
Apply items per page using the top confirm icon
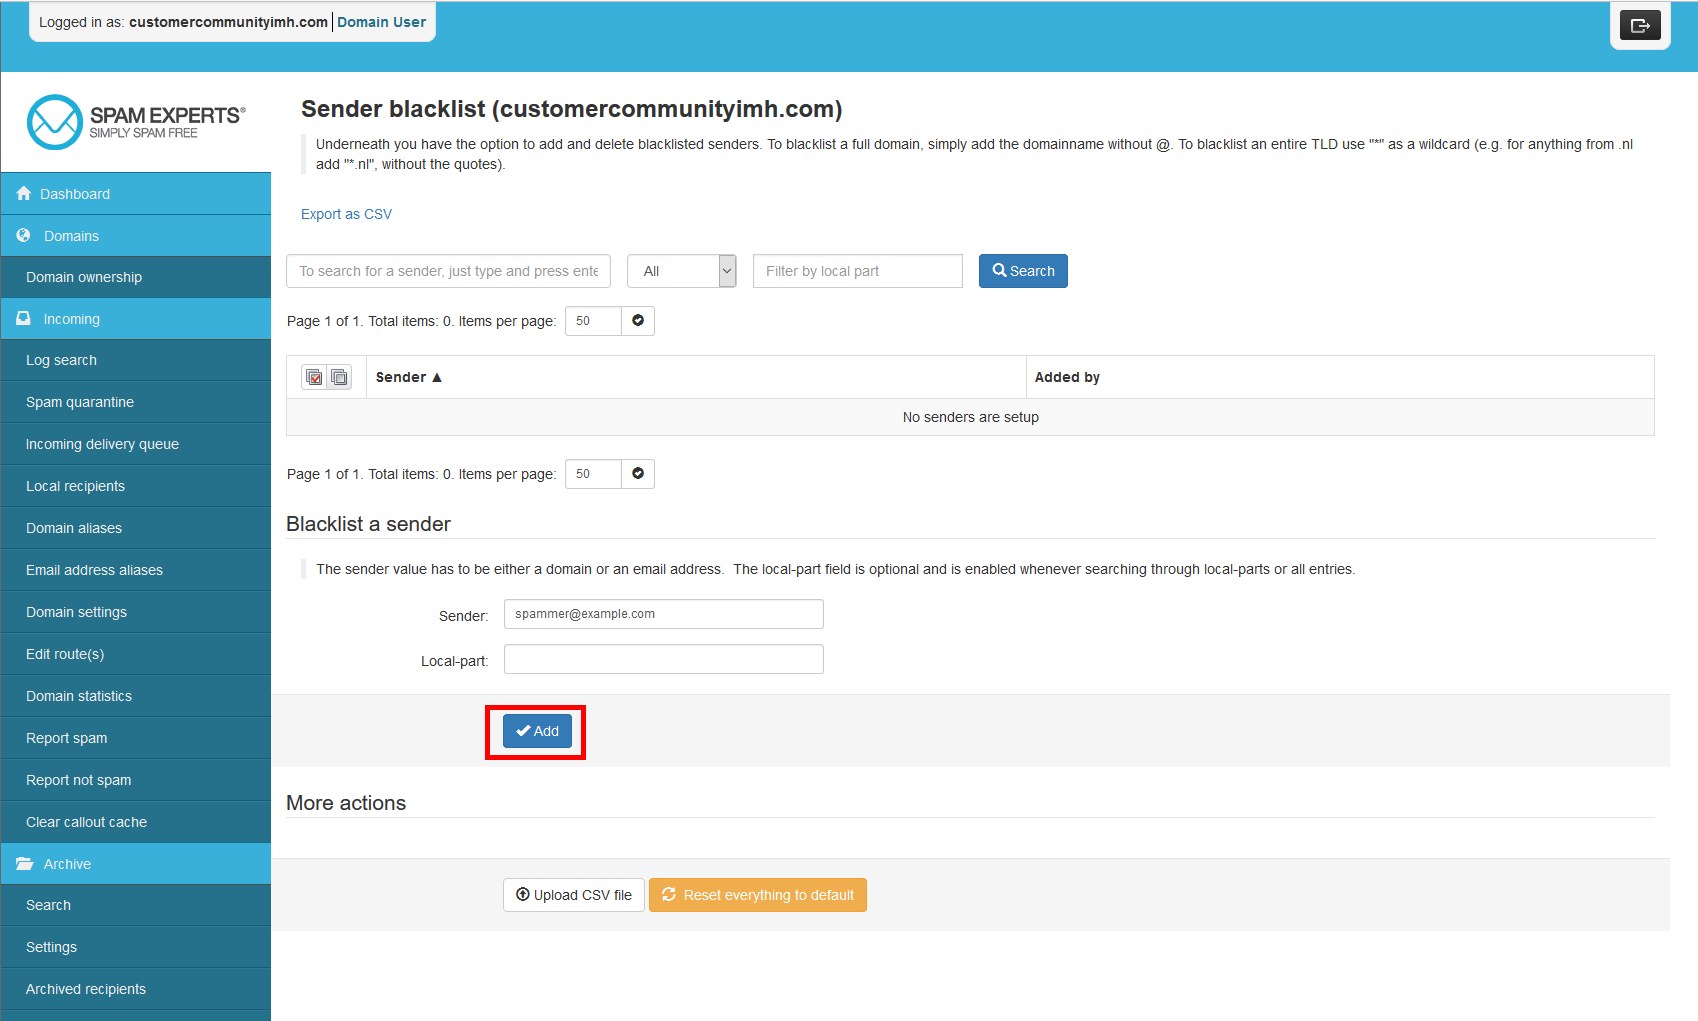click(x=638, y=321)
